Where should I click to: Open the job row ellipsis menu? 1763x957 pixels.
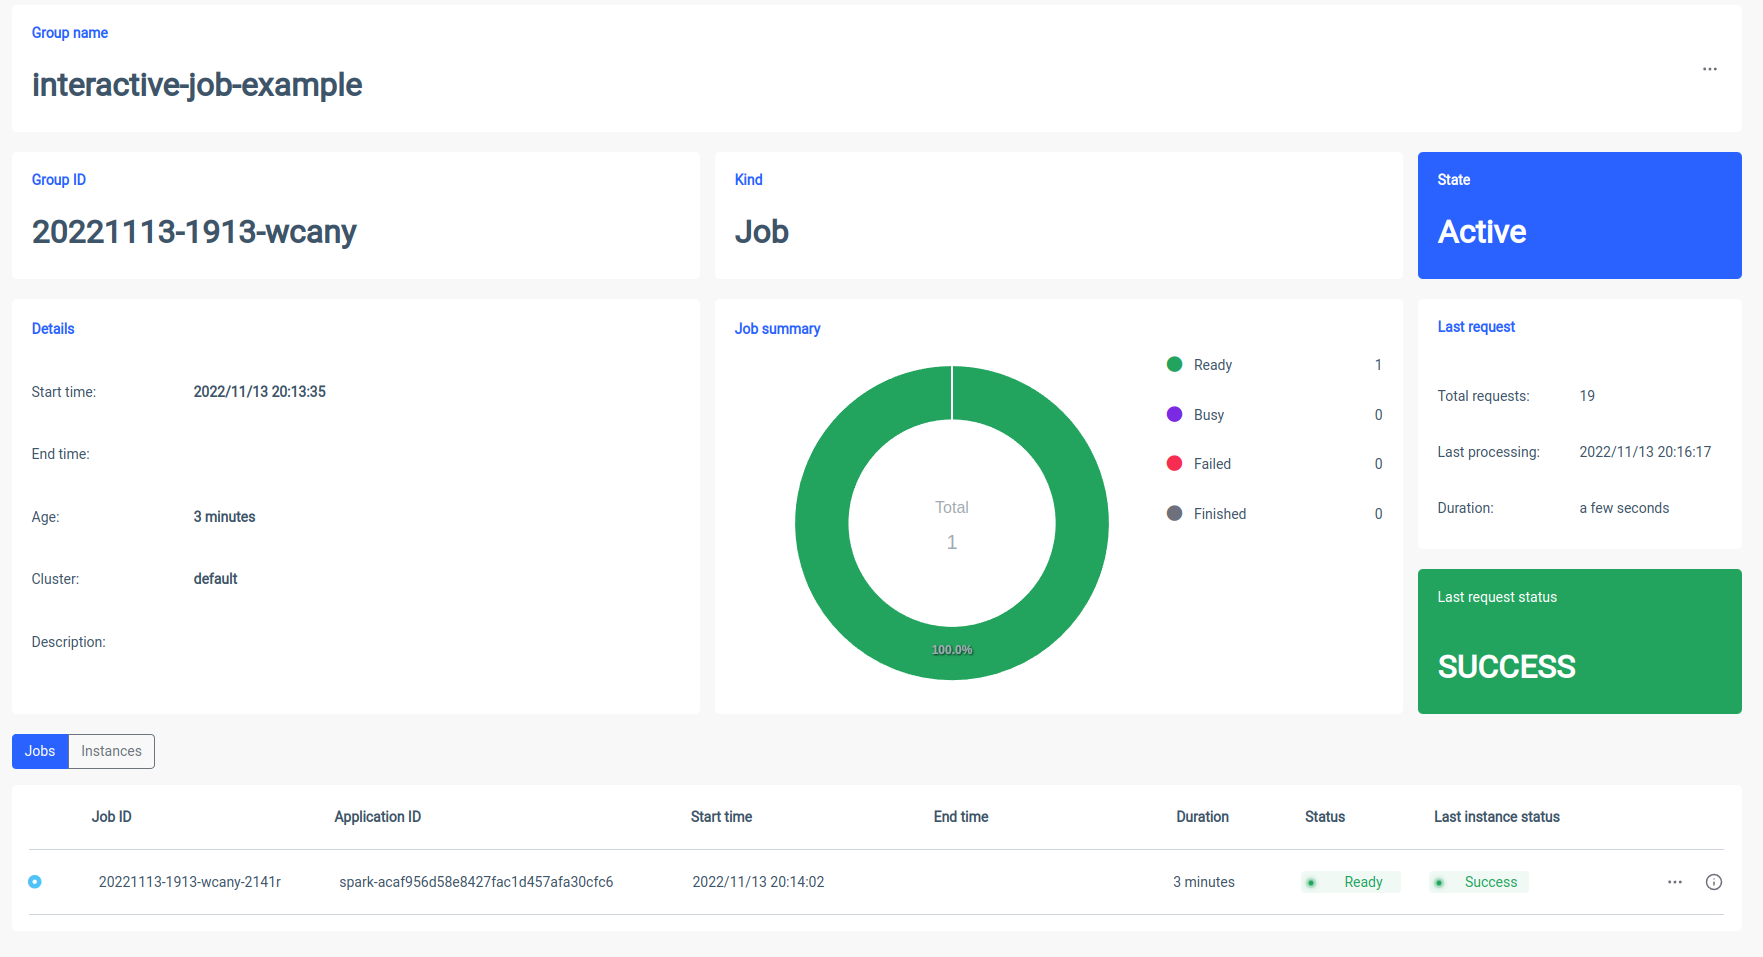point(1675,882)
